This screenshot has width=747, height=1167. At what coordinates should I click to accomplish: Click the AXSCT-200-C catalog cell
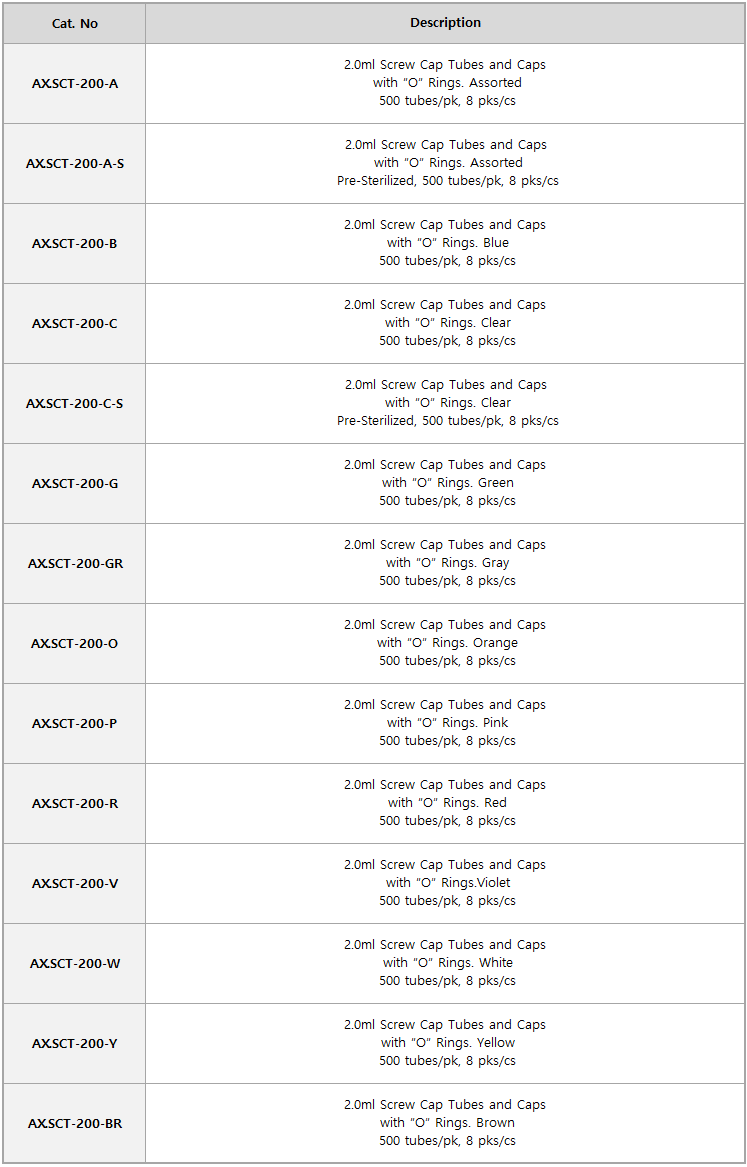[x=74, y=324]
